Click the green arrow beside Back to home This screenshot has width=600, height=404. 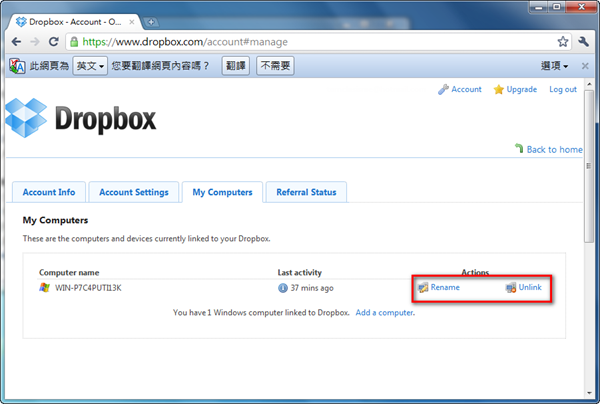click(519, 148)
